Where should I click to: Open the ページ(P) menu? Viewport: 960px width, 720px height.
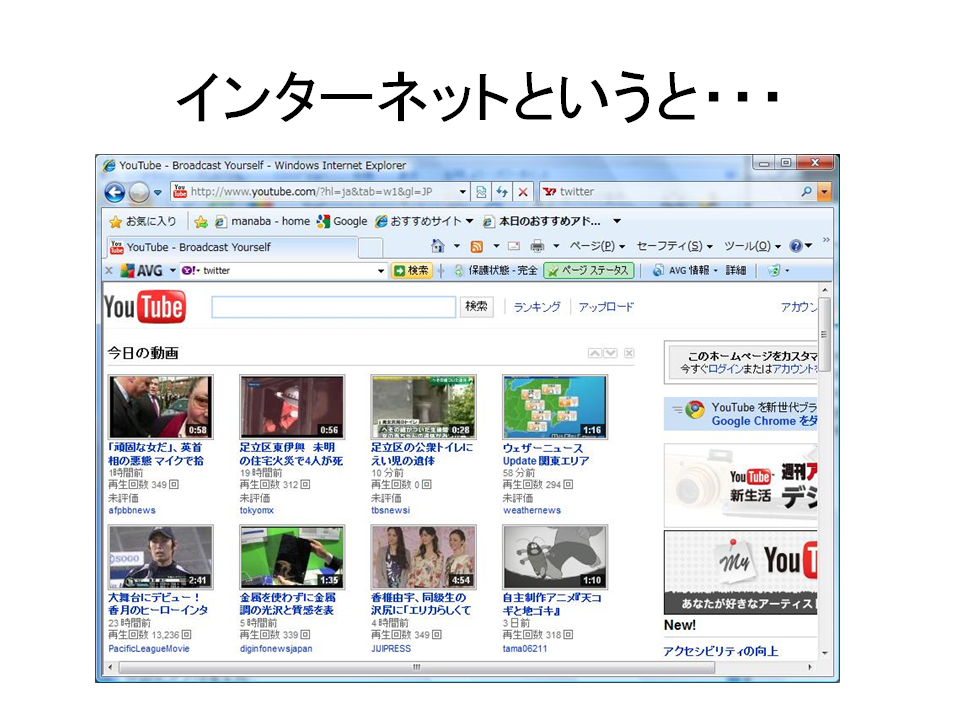(x=597, y=246)
